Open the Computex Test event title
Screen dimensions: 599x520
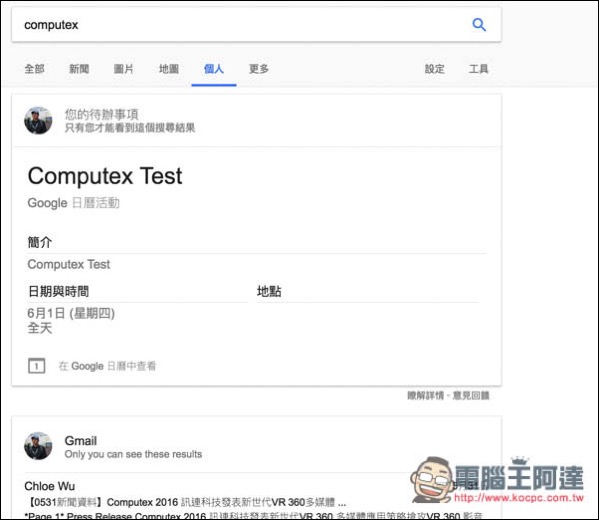click(x=105, y=176)
